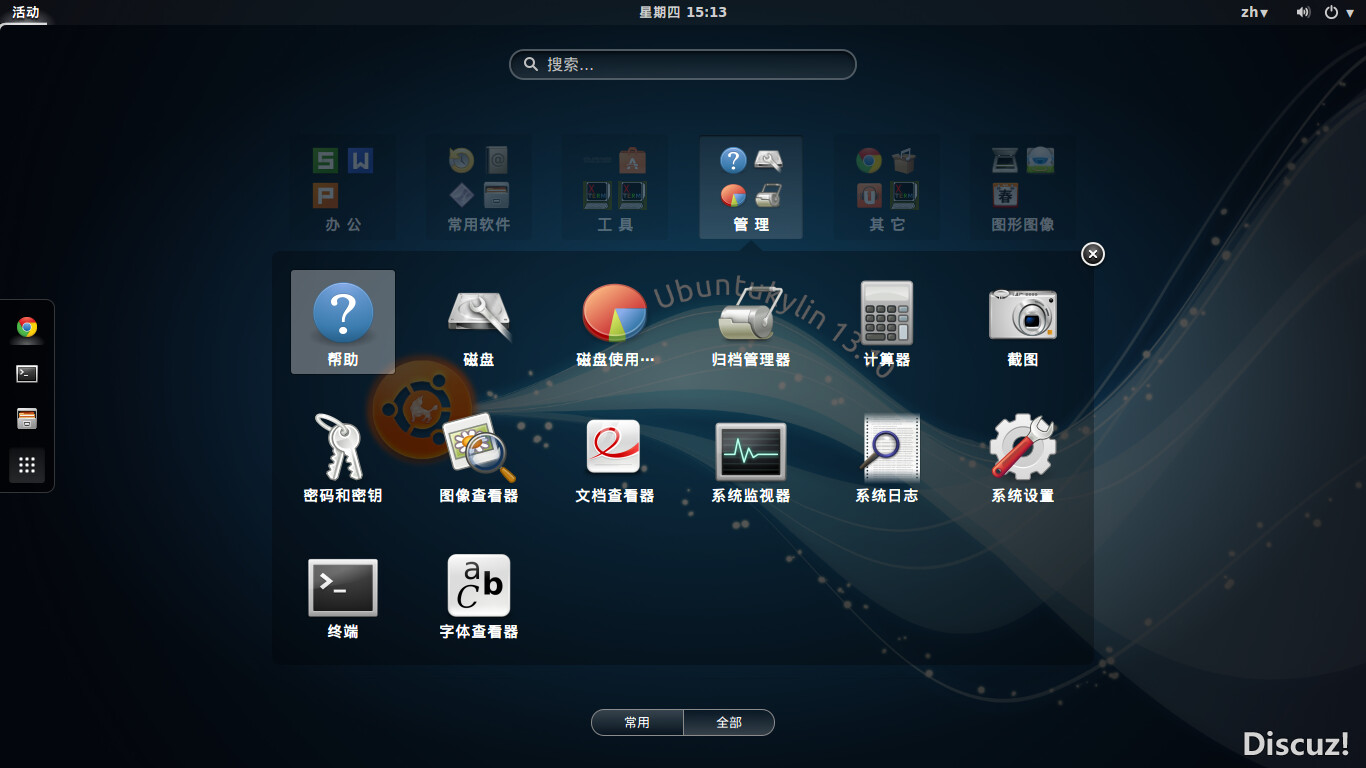Expand the 办公 office app folder

click(343, 188)
